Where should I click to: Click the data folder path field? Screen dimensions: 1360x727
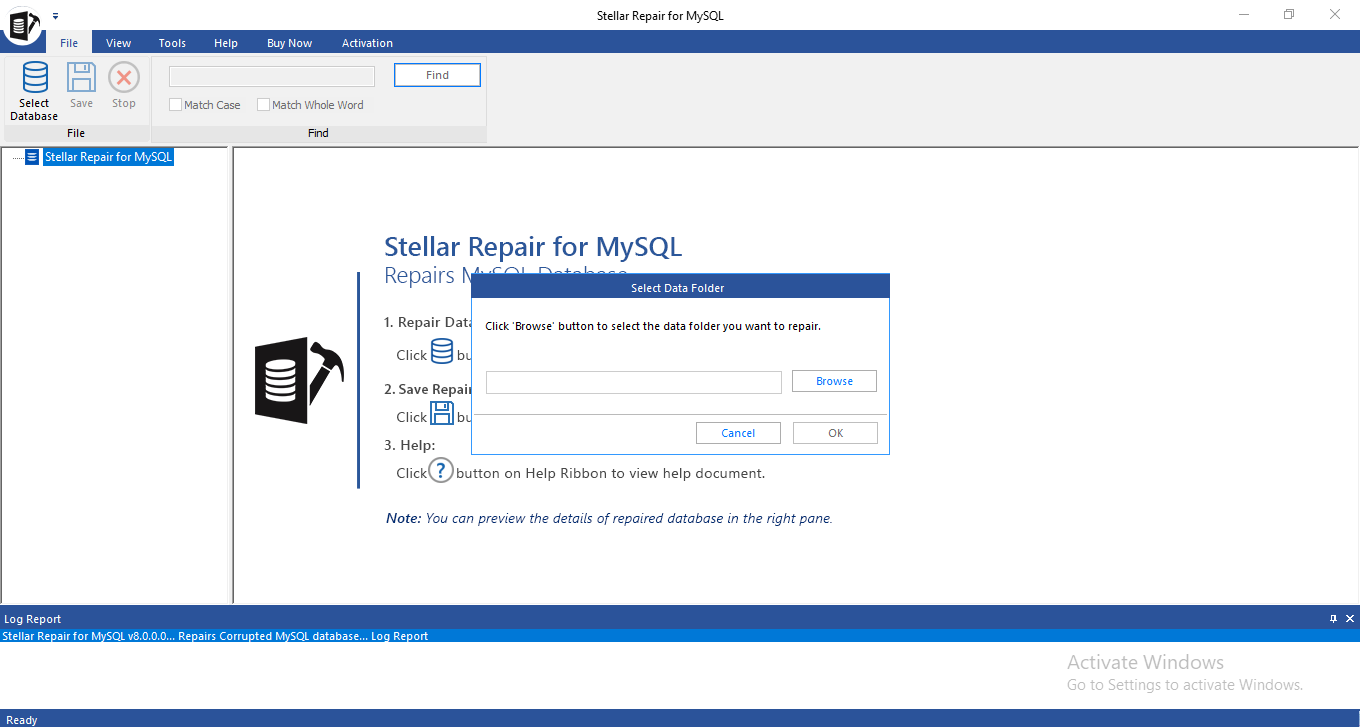tap(633, 382)
